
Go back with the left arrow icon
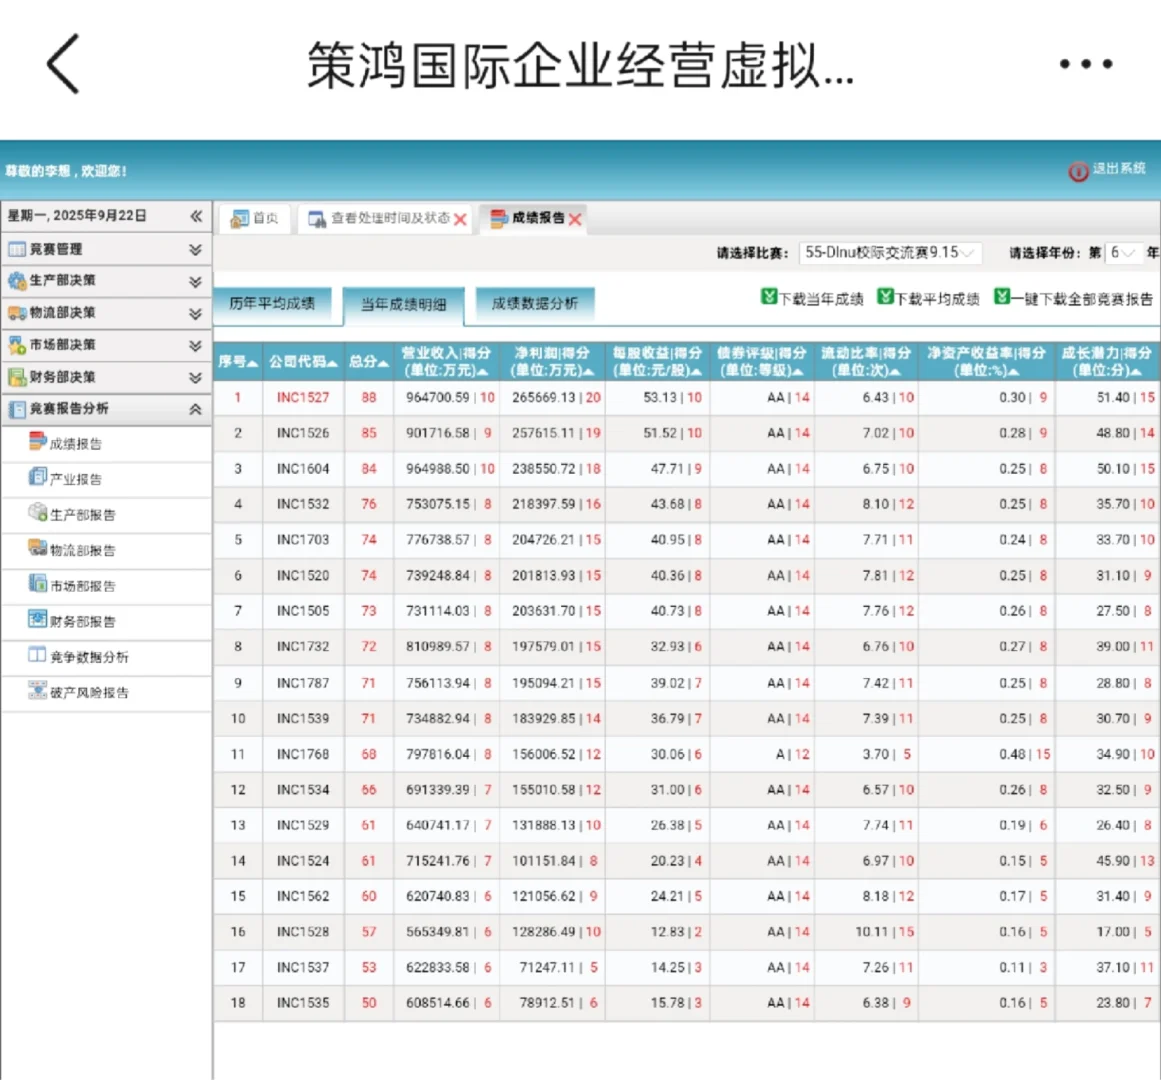[64, 64]
